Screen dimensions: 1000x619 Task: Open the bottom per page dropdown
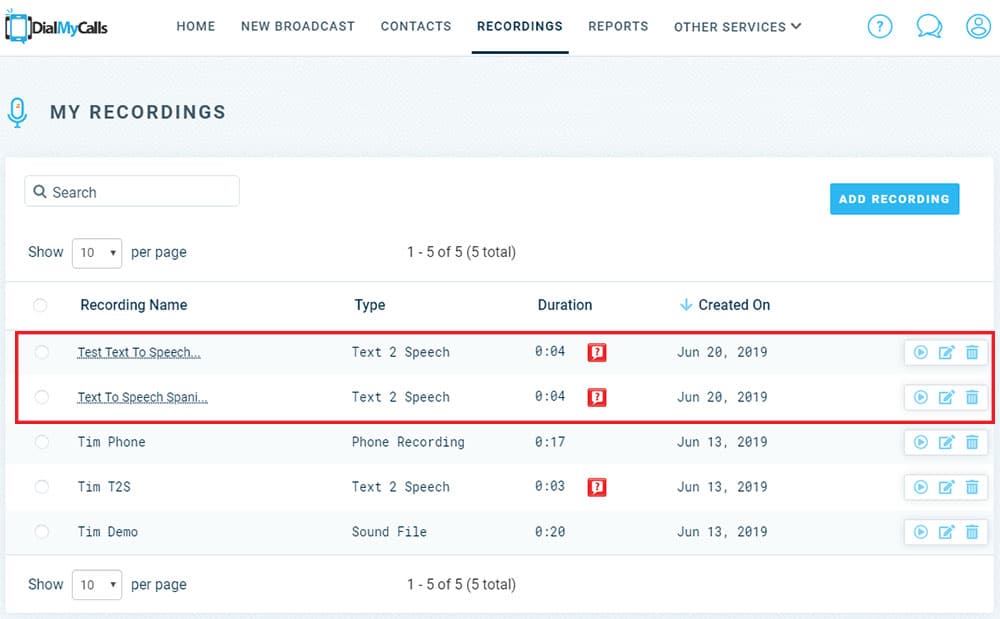click(97, 585)
